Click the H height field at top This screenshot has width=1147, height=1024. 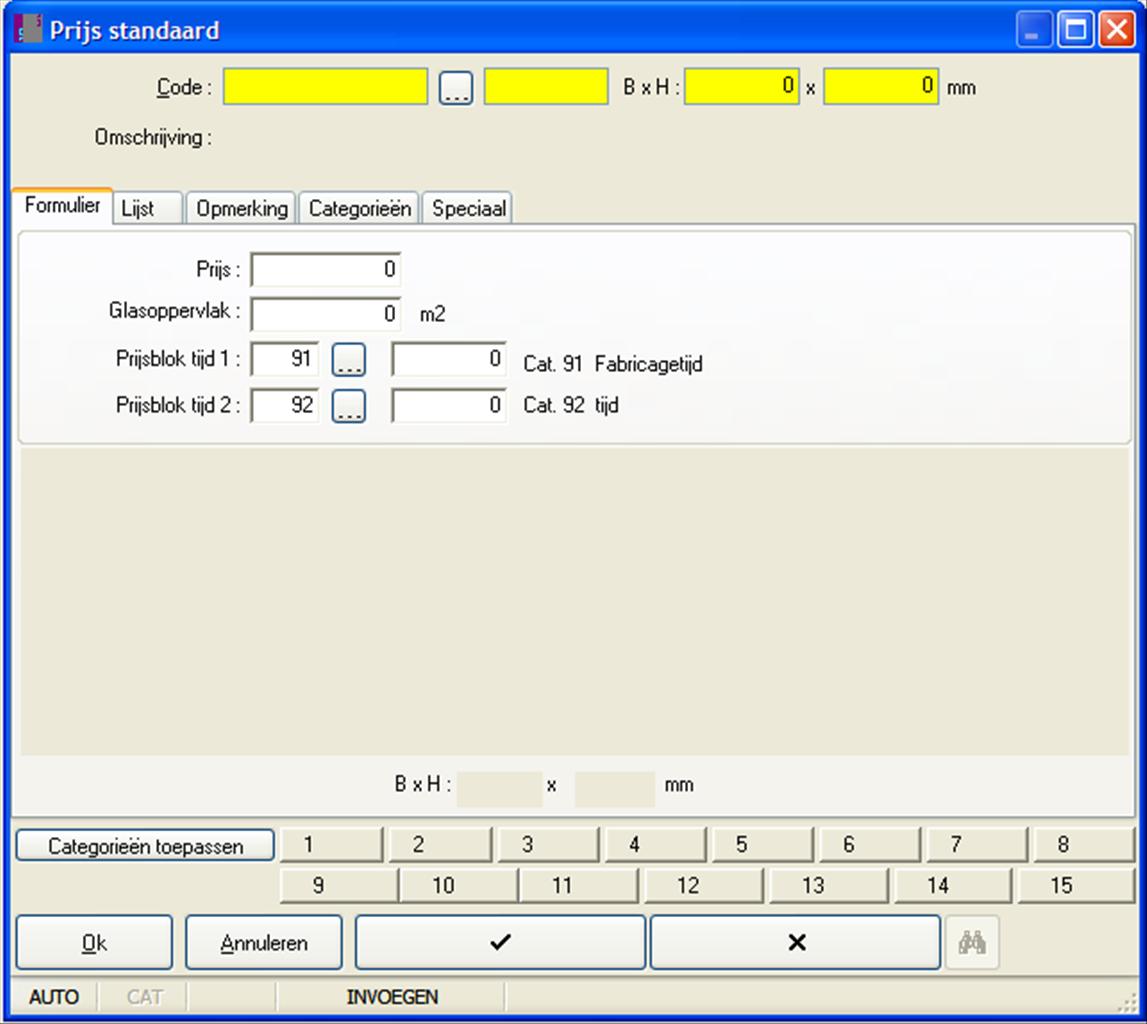[881, 86]
